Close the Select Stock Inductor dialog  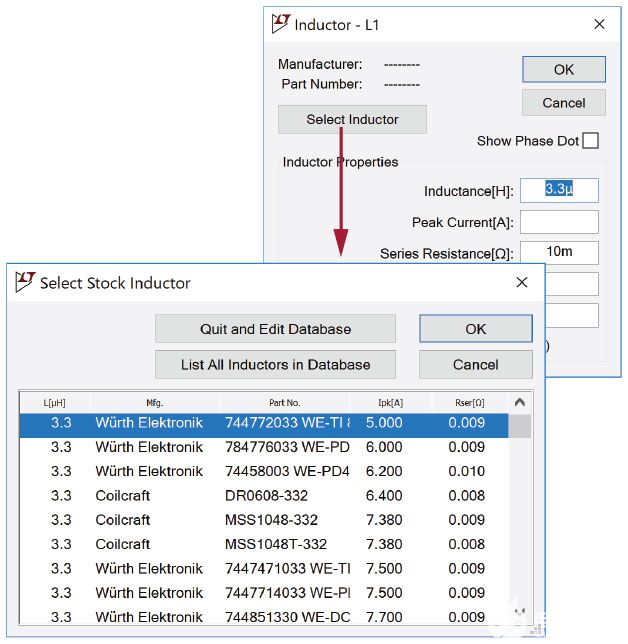click(x=521, y=283)
